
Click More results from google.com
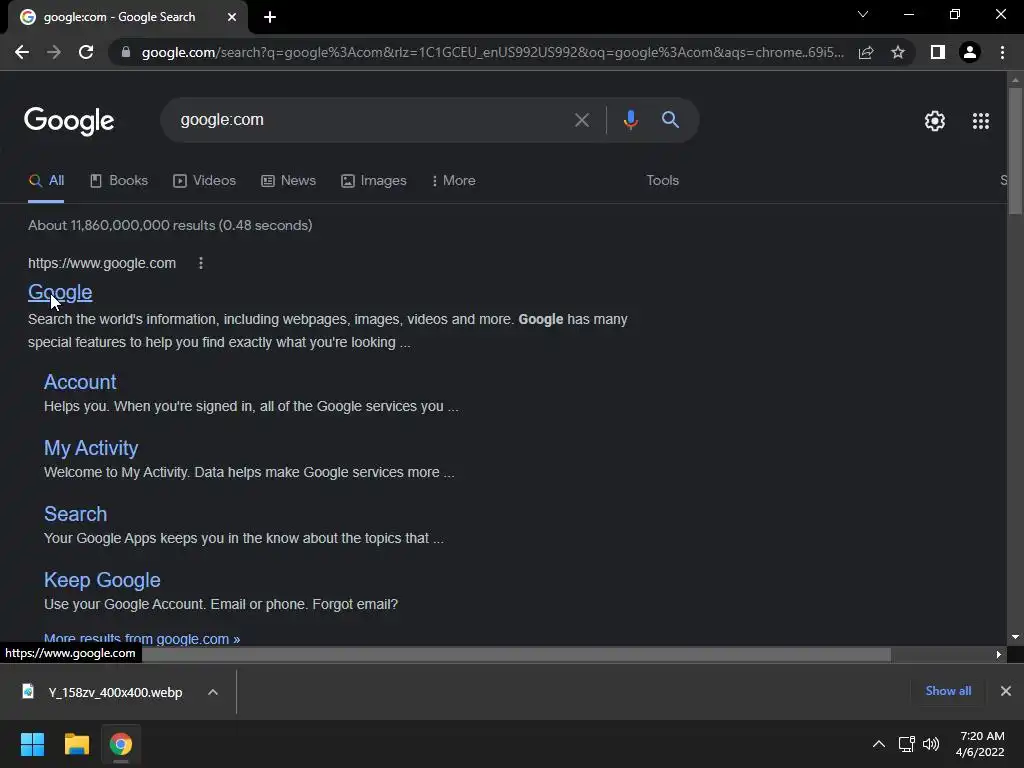point(142,639)
